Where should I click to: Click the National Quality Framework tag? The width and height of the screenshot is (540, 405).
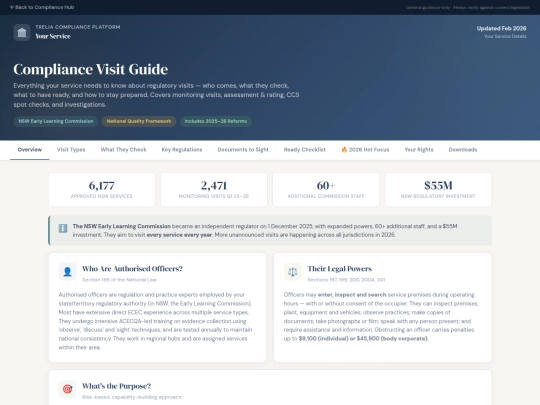coord(139,121)
